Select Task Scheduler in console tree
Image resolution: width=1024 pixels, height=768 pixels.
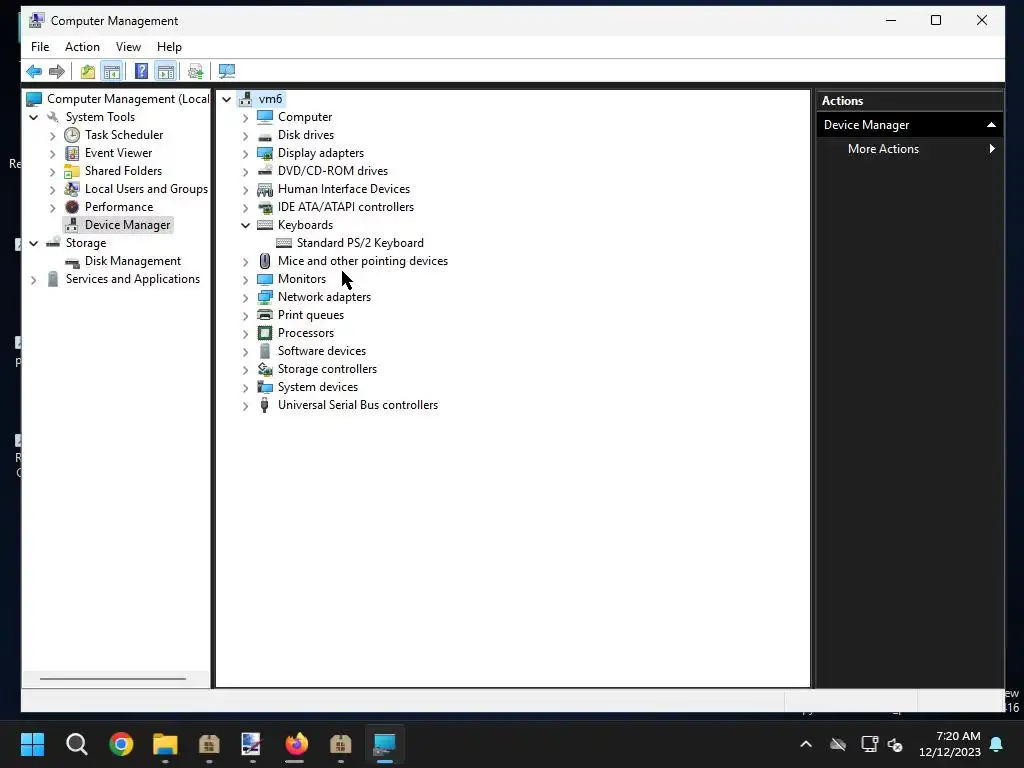coord(124,135)
